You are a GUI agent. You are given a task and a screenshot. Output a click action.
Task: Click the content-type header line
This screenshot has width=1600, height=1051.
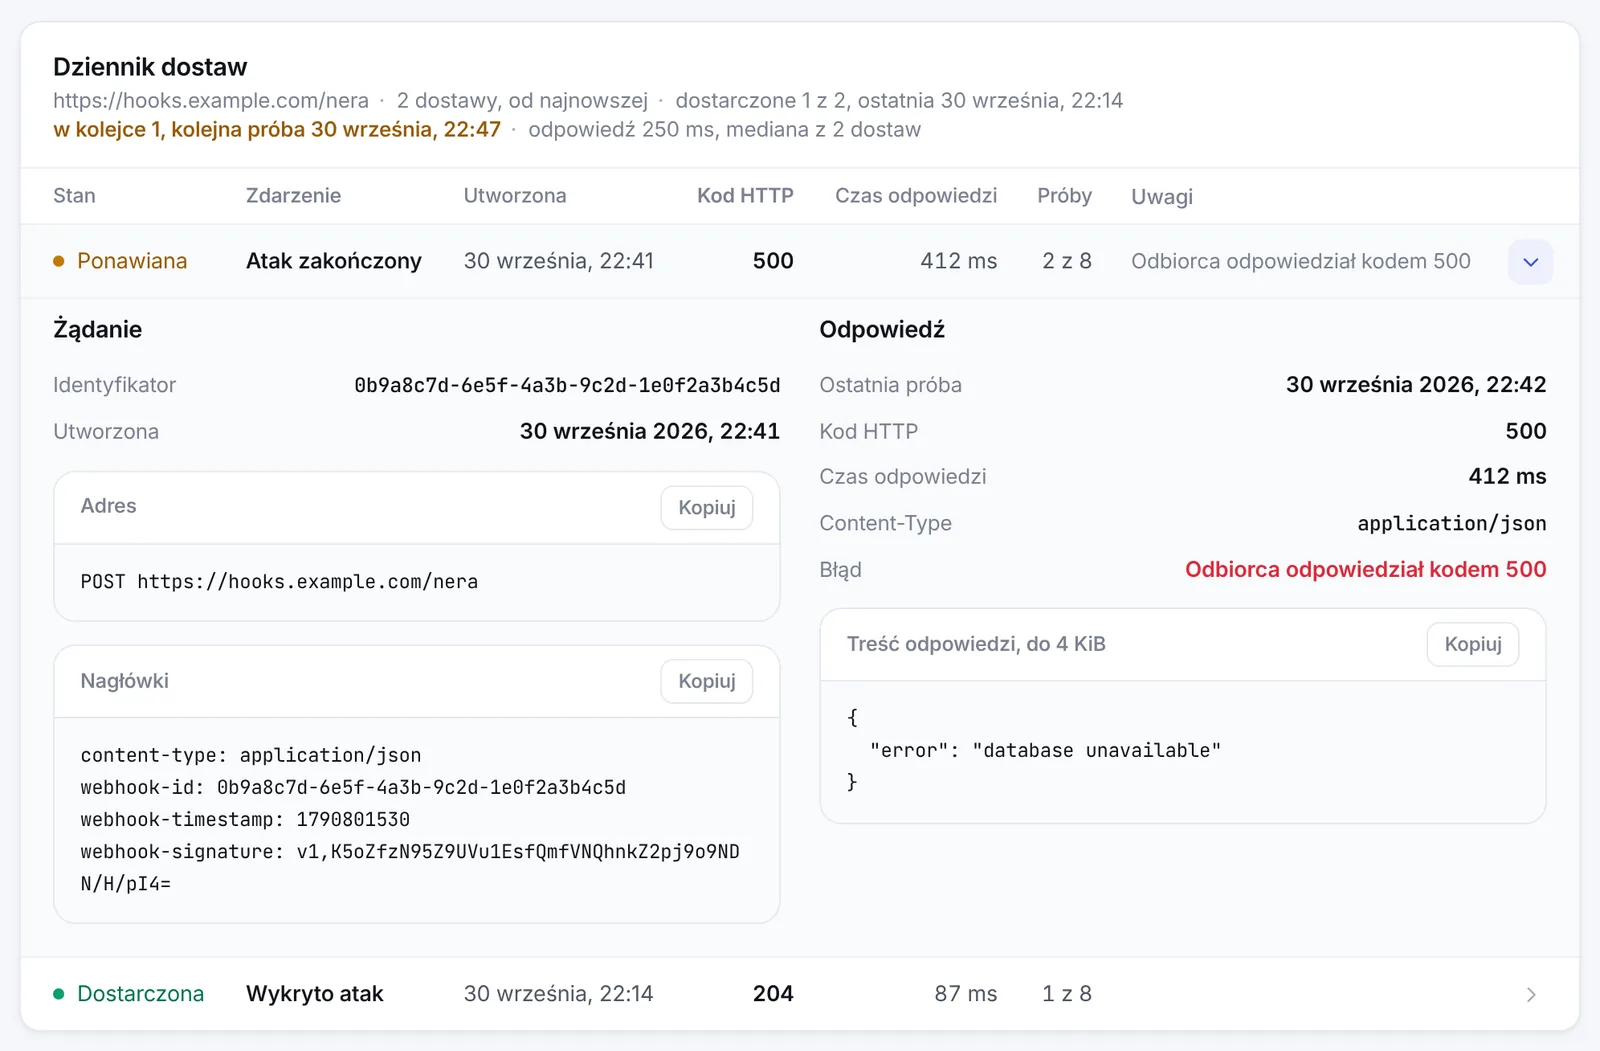pyautogui.click(x=251, y=756)
